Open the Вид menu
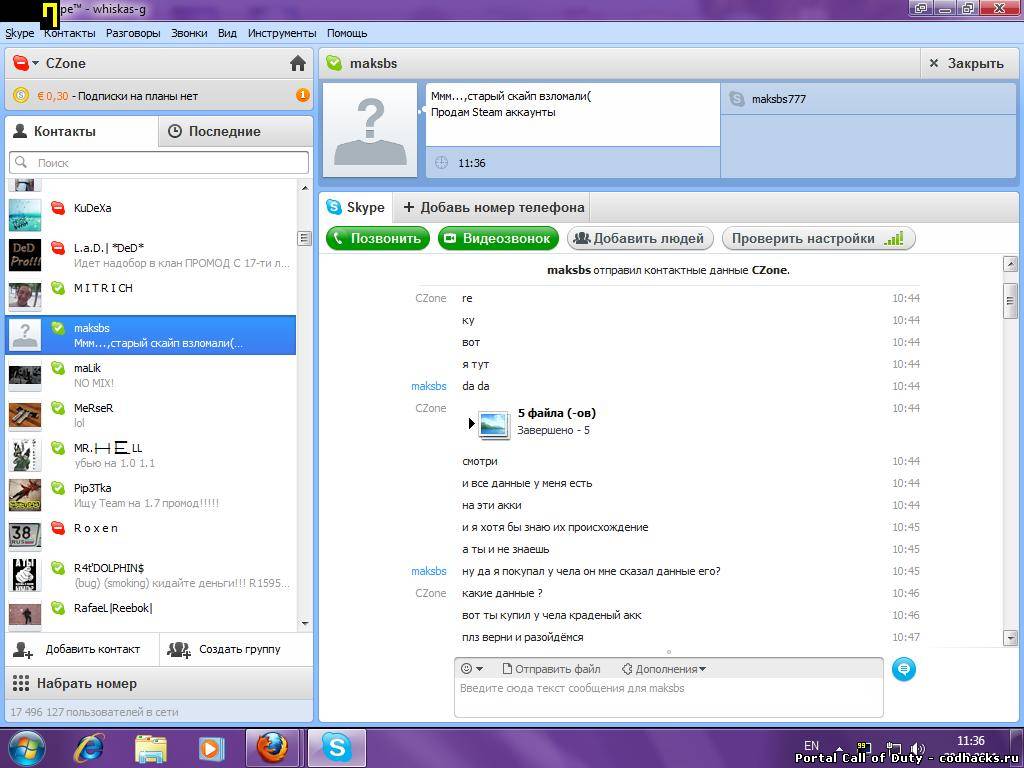The image size is (1024, 768). 227,33
